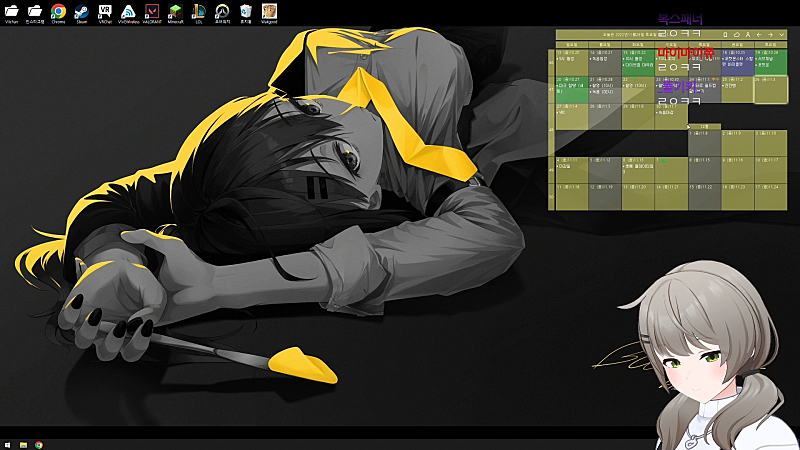Screen dimensions: 800x450
Task: Open the Windows Start menu
Action: point(7,444)
